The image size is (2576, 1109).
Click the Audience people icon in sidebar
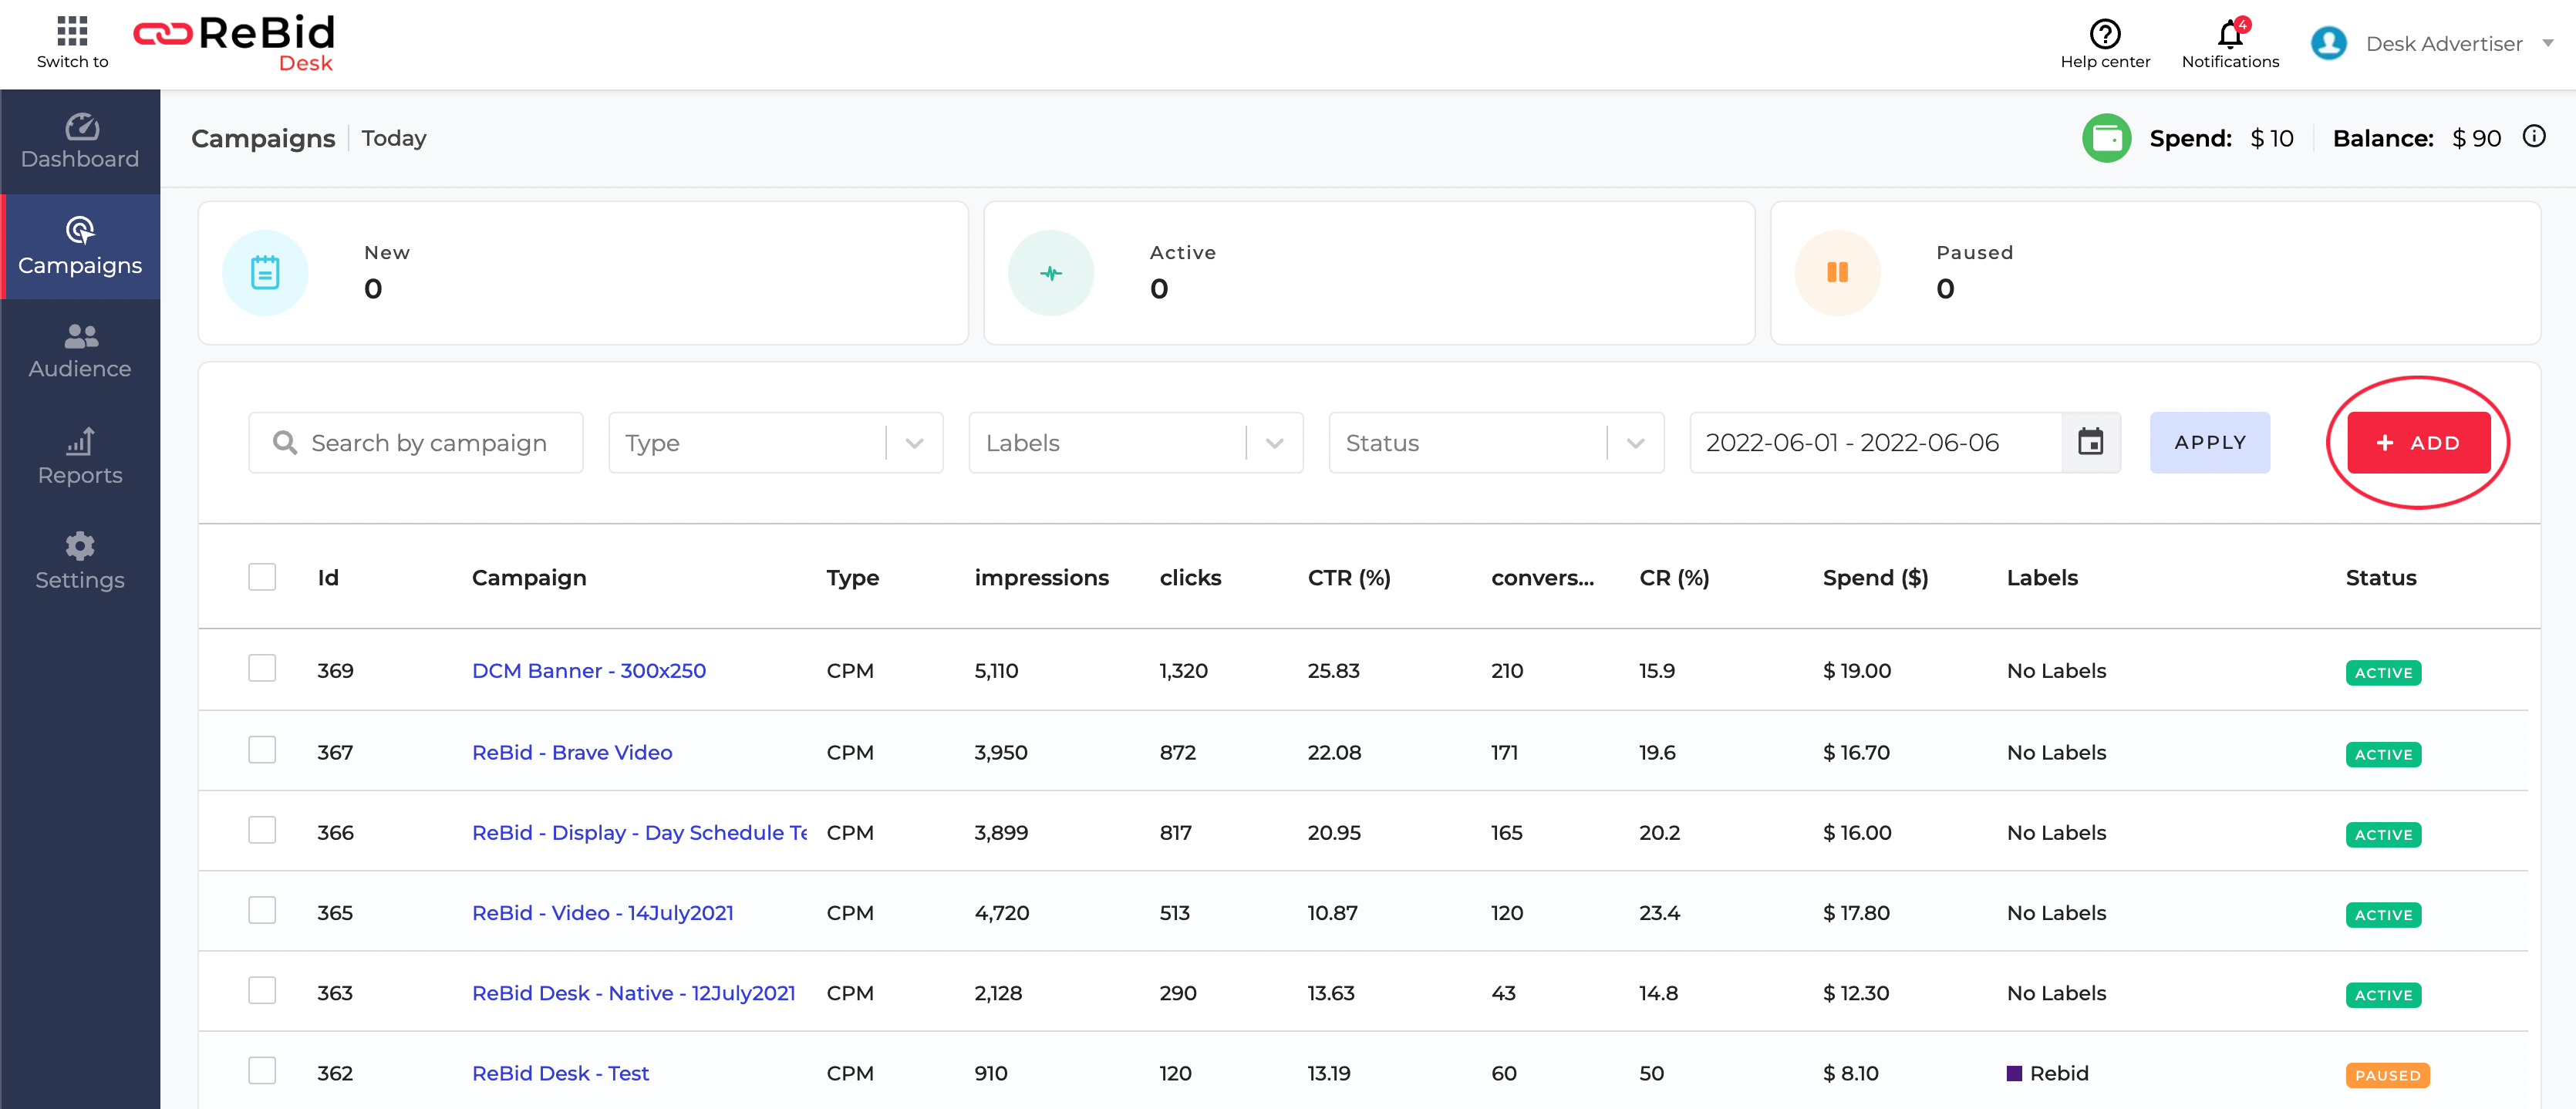point(81,336)
